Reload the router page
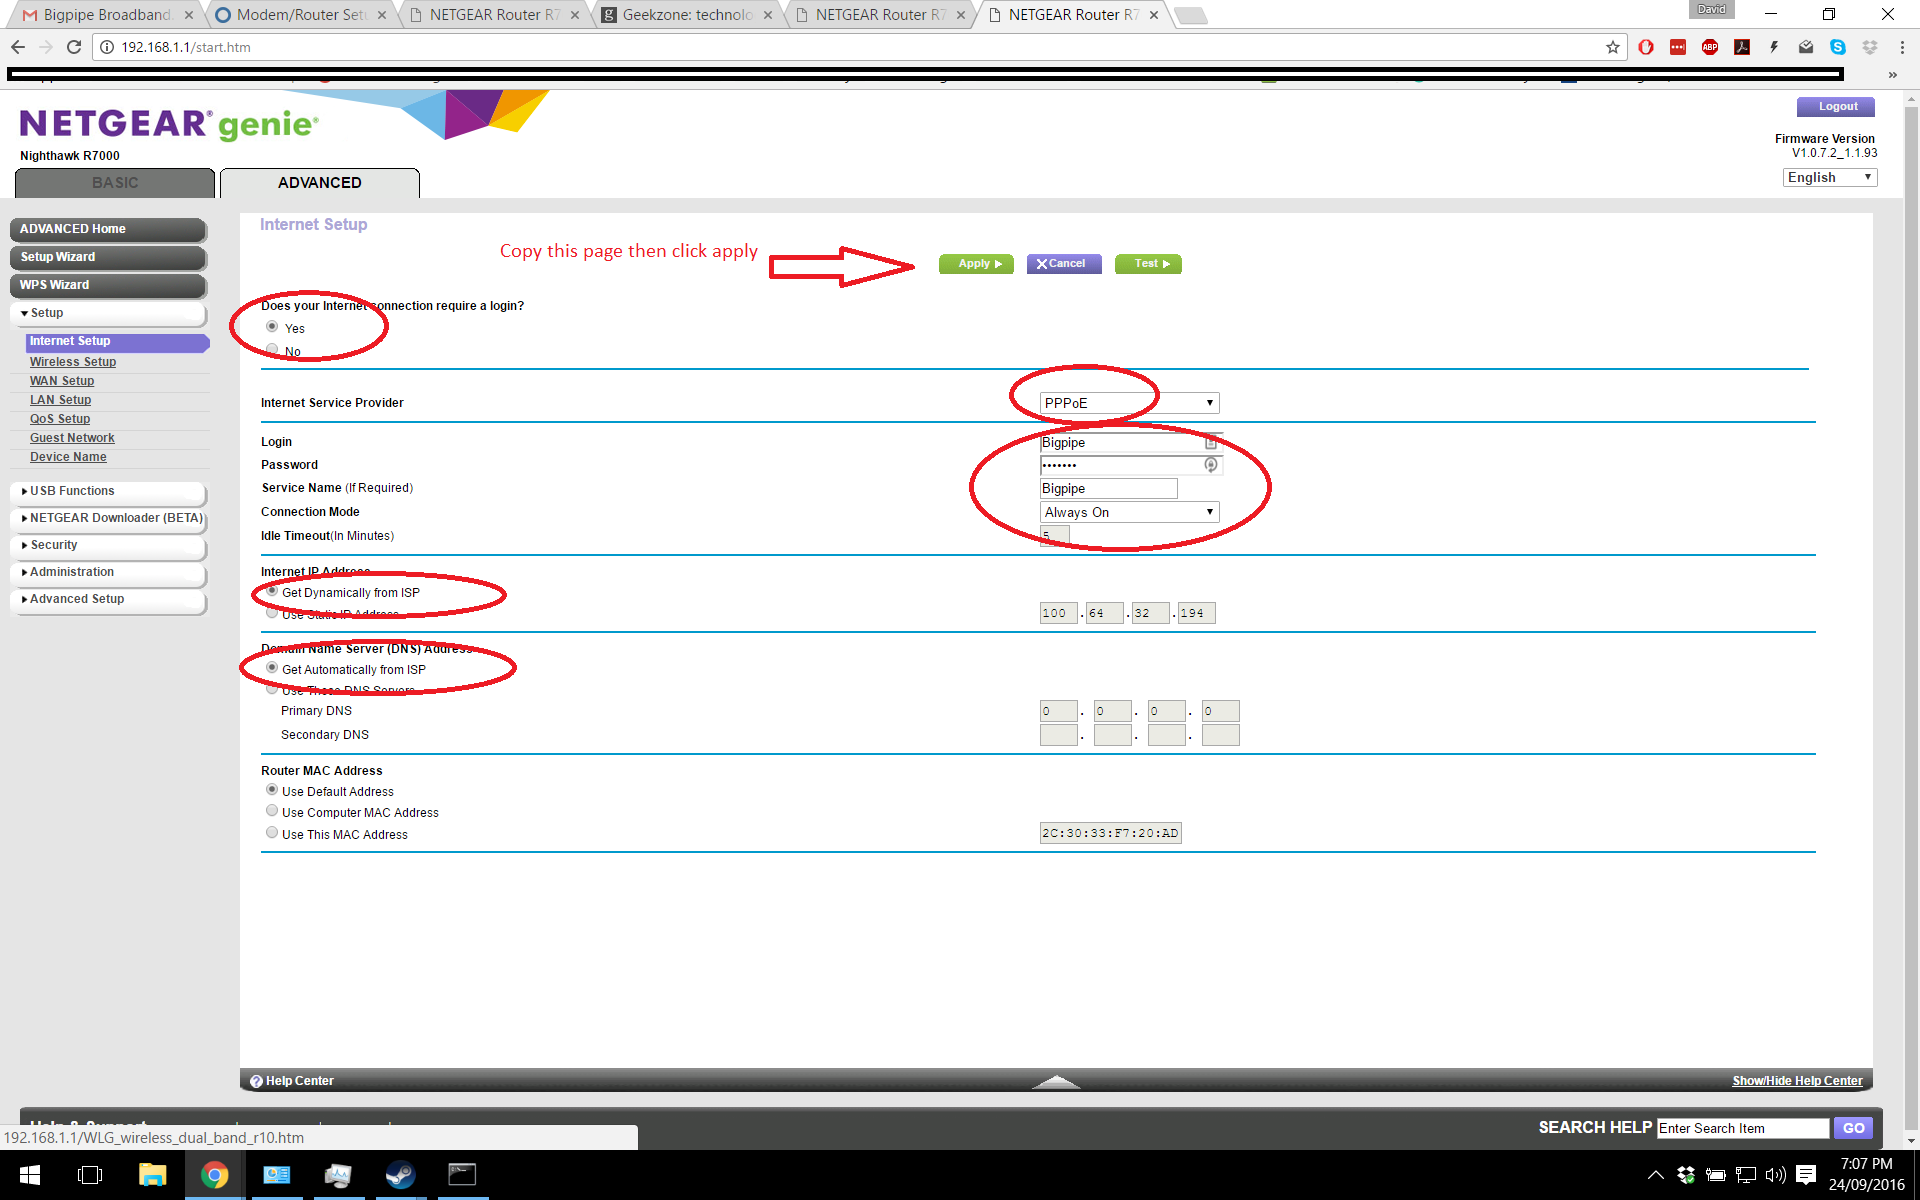Screen dimensions: 1920x1200 coord(74,47)
